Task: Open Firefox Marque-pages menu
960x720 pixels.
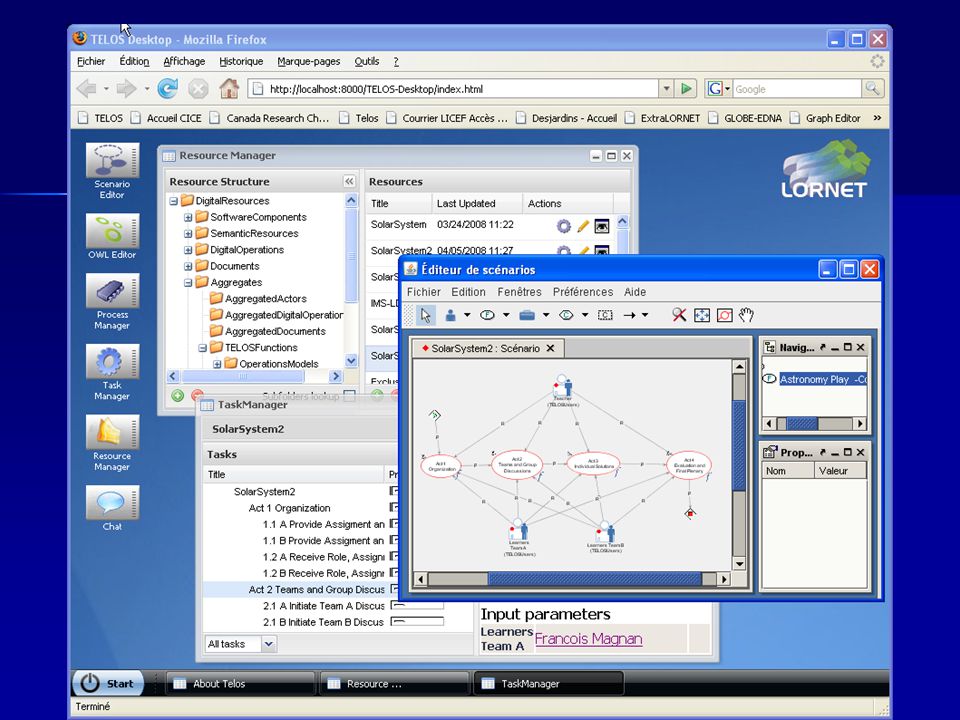Action: click(x=309, y=61)
